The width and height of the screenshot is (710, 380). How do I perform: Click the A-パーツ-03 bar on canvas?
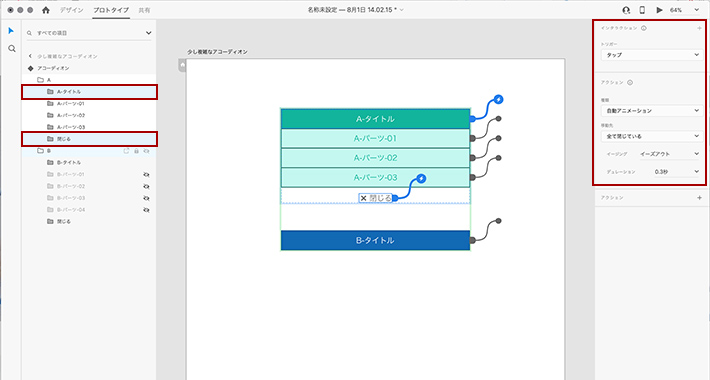375,178
